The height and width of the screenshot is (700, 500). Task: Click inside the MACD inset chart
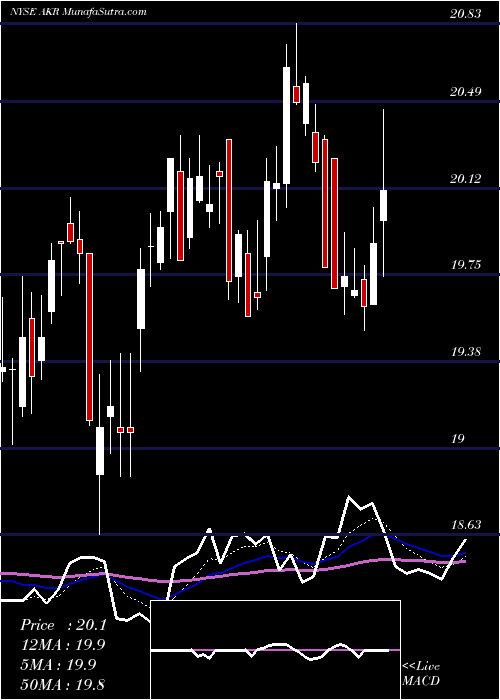pos(276,650)
